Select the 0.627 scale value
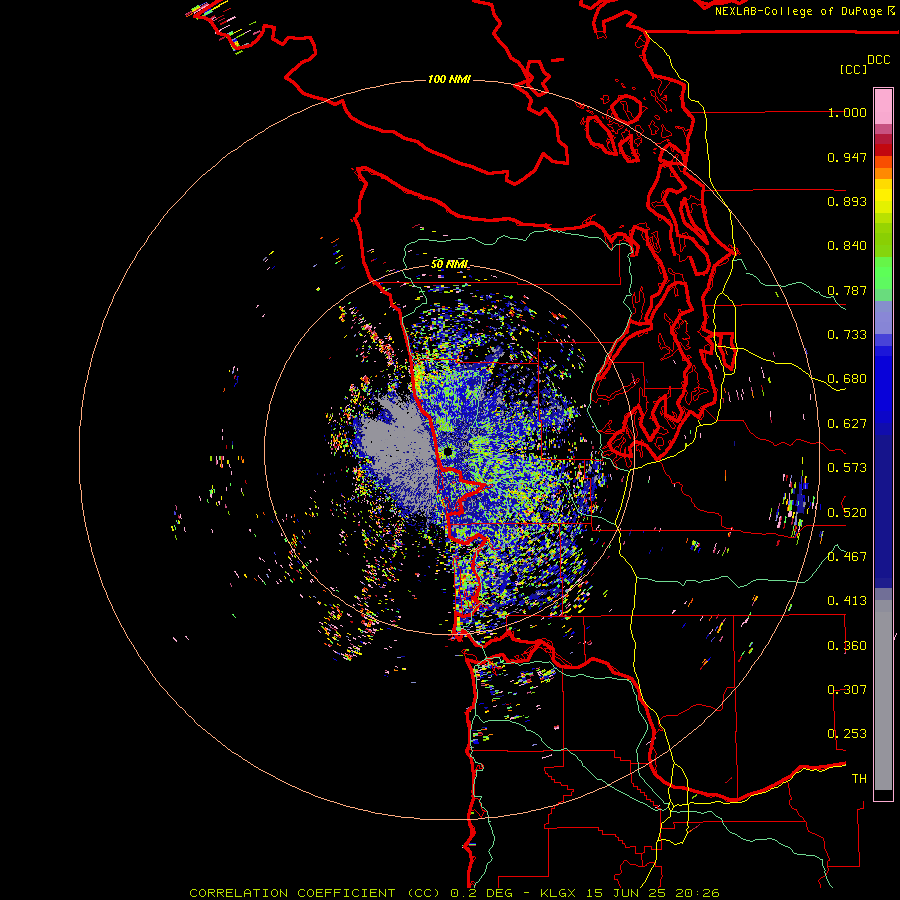Screen dimensions: 900x900 coord(847,424)
